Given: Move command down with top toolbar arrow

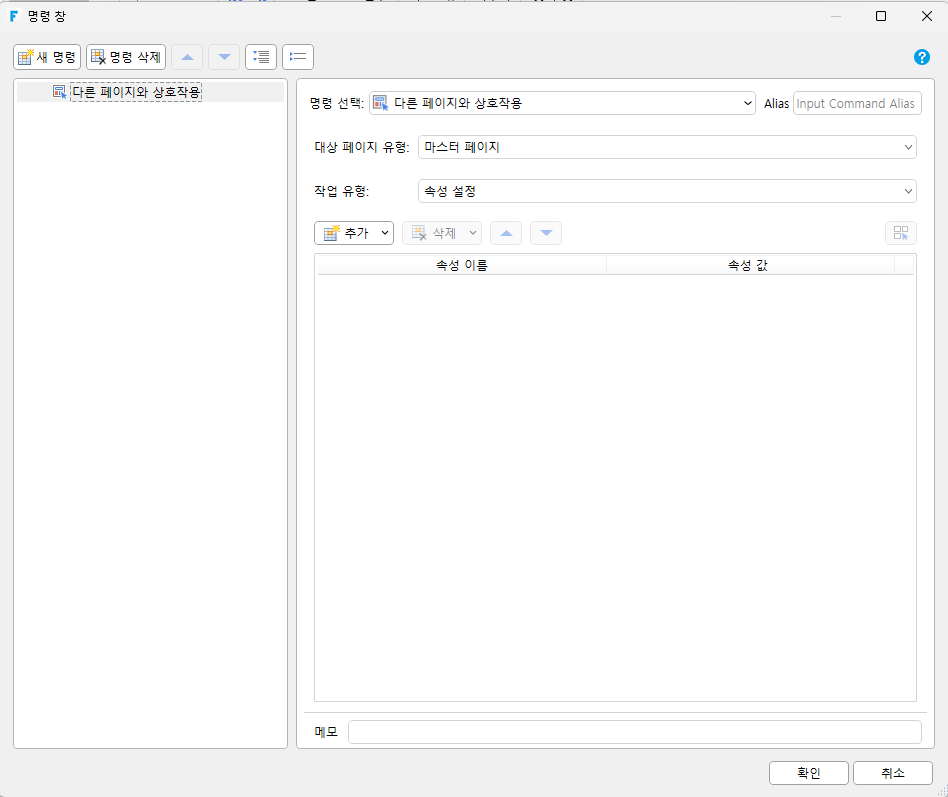Looking at the screenshot, I should (x=224, y=57).
